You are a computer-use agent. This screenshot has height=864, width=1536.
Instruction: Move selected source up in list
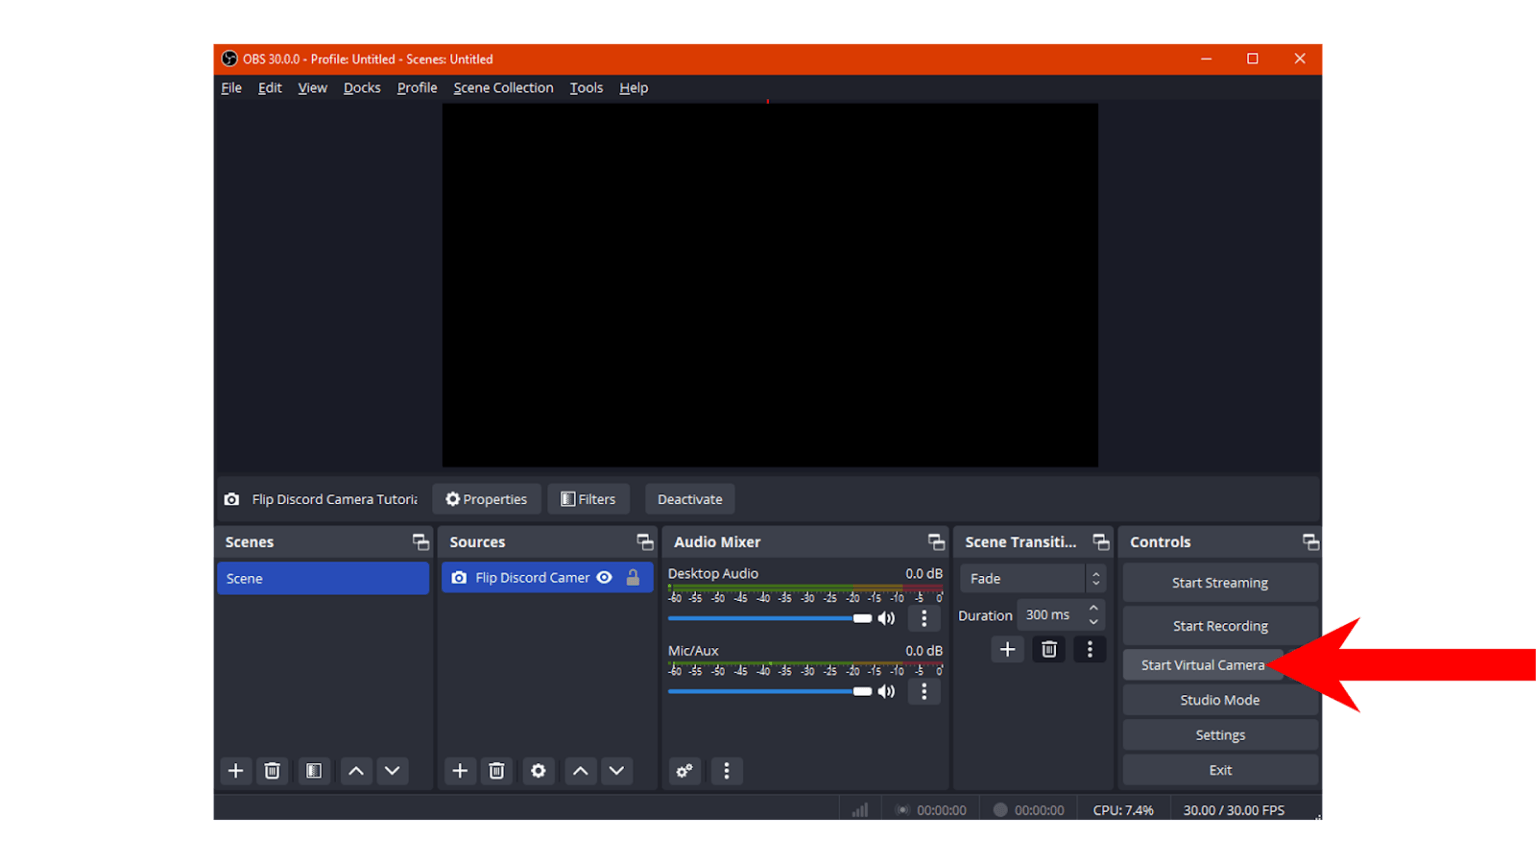(x=580, y=770)
